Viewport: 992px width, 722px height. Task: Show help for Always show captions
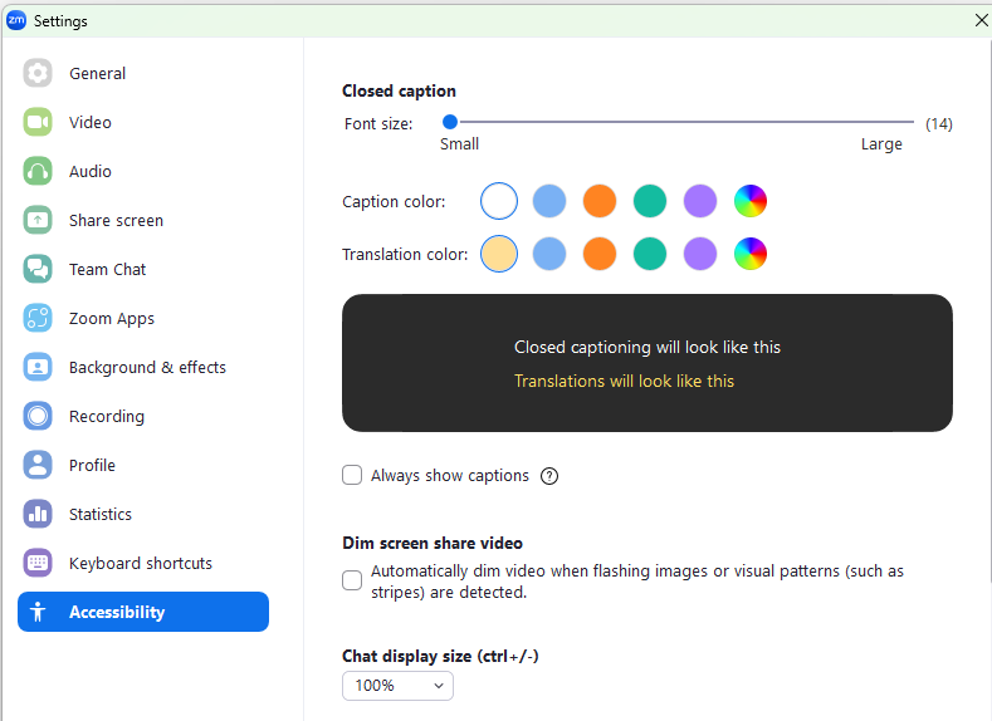tap(549, 476)
